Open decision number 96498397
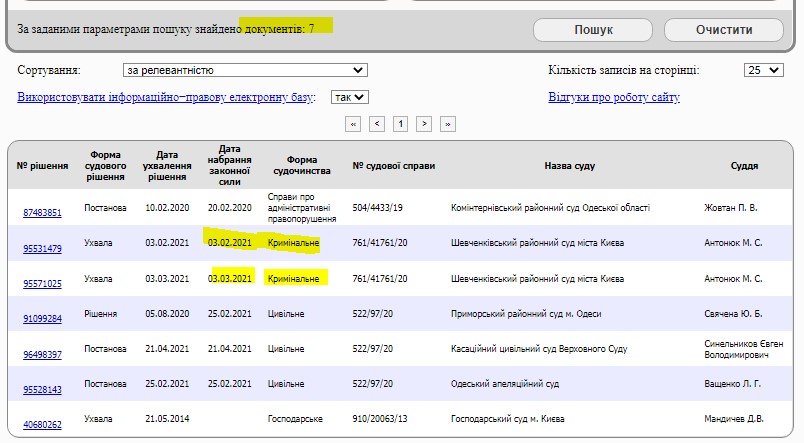Image resolution: width=804 pixels, height=443 pixels. point(42,354)
